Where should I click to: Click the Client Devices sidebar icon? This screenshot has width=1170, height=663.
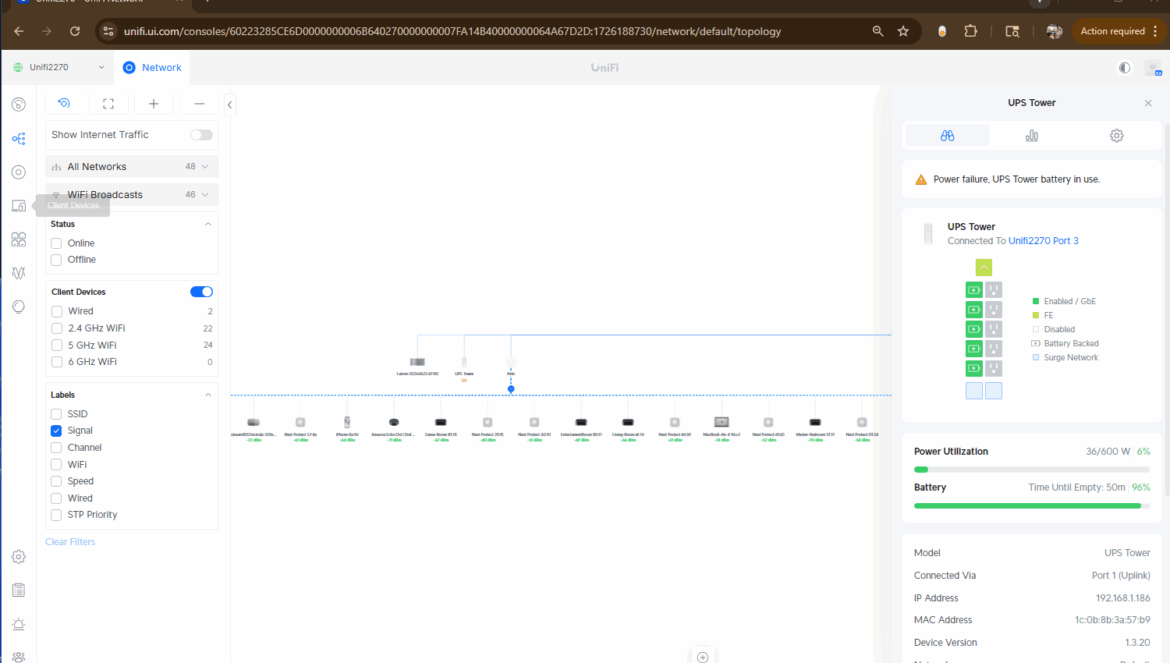(x=18, y=206)
